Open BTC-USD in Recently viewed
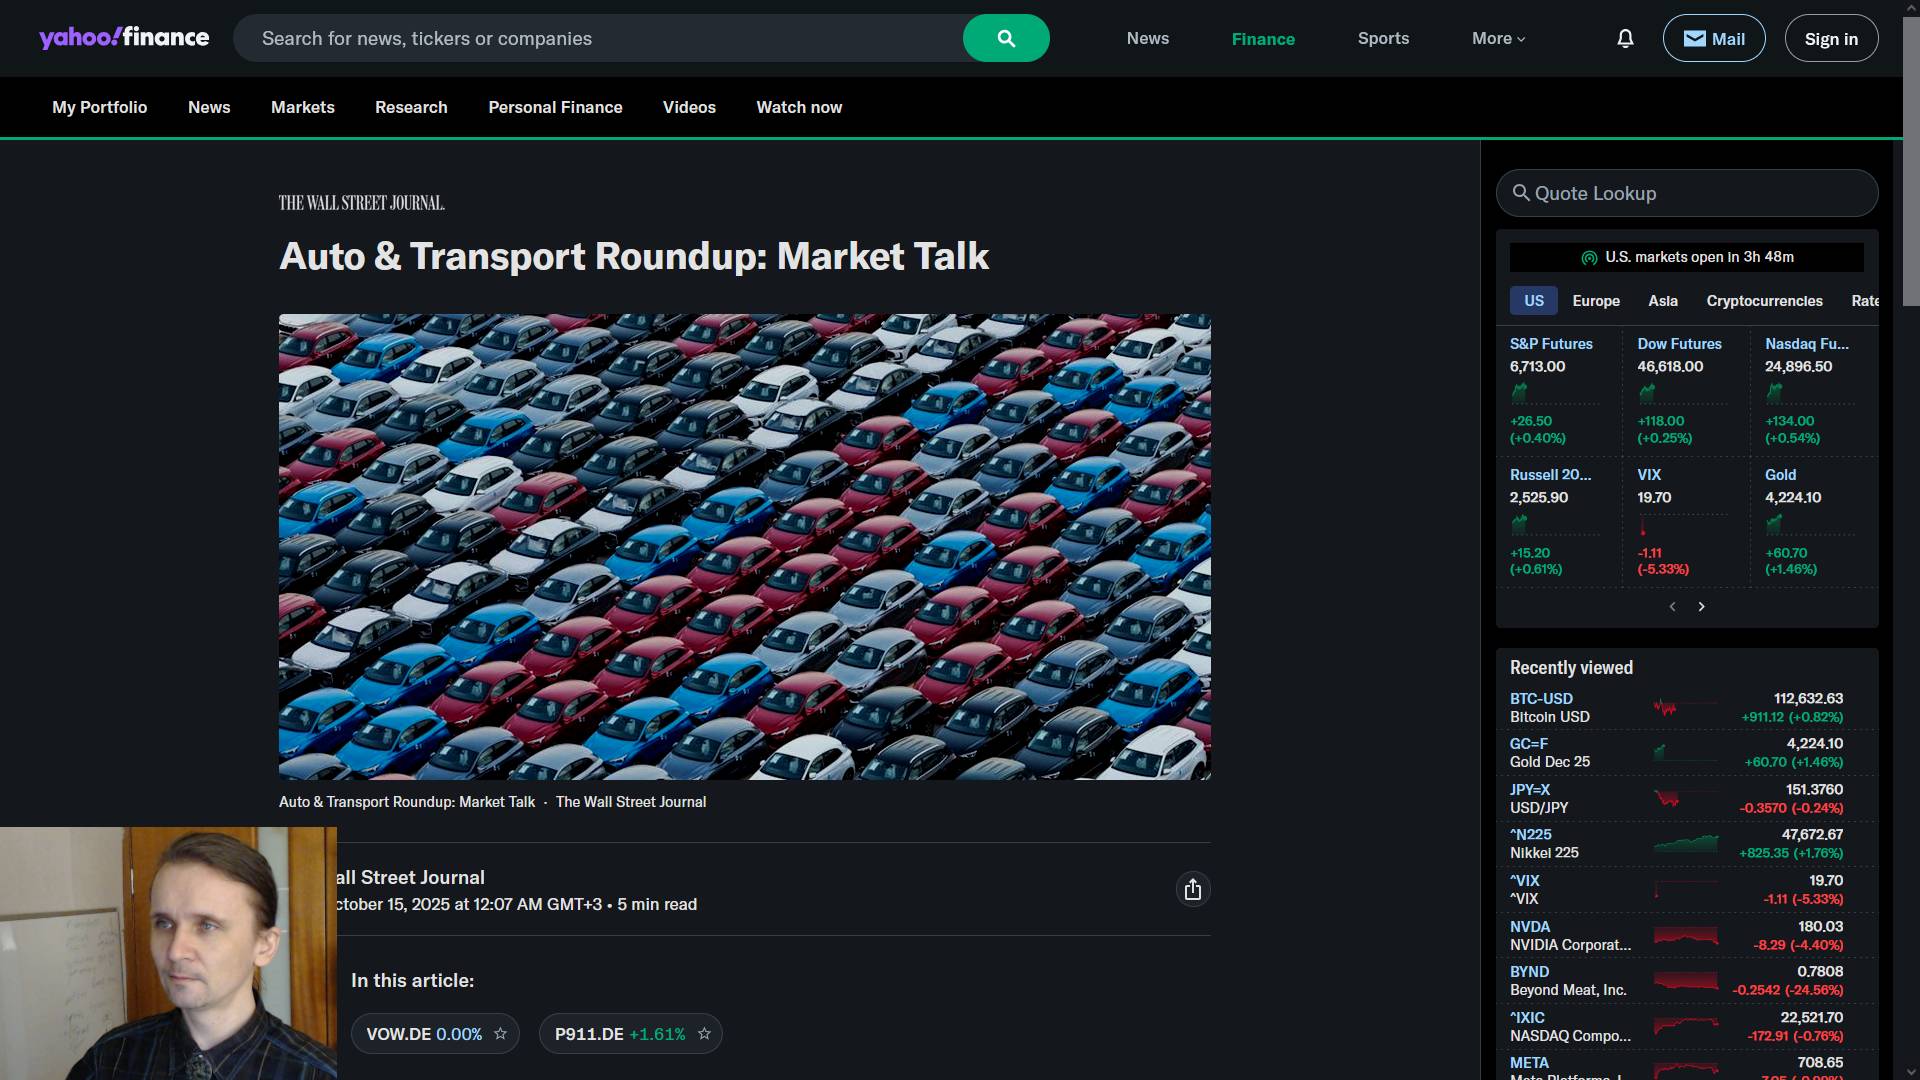1920x1080 pixels. coord(1540,699)
